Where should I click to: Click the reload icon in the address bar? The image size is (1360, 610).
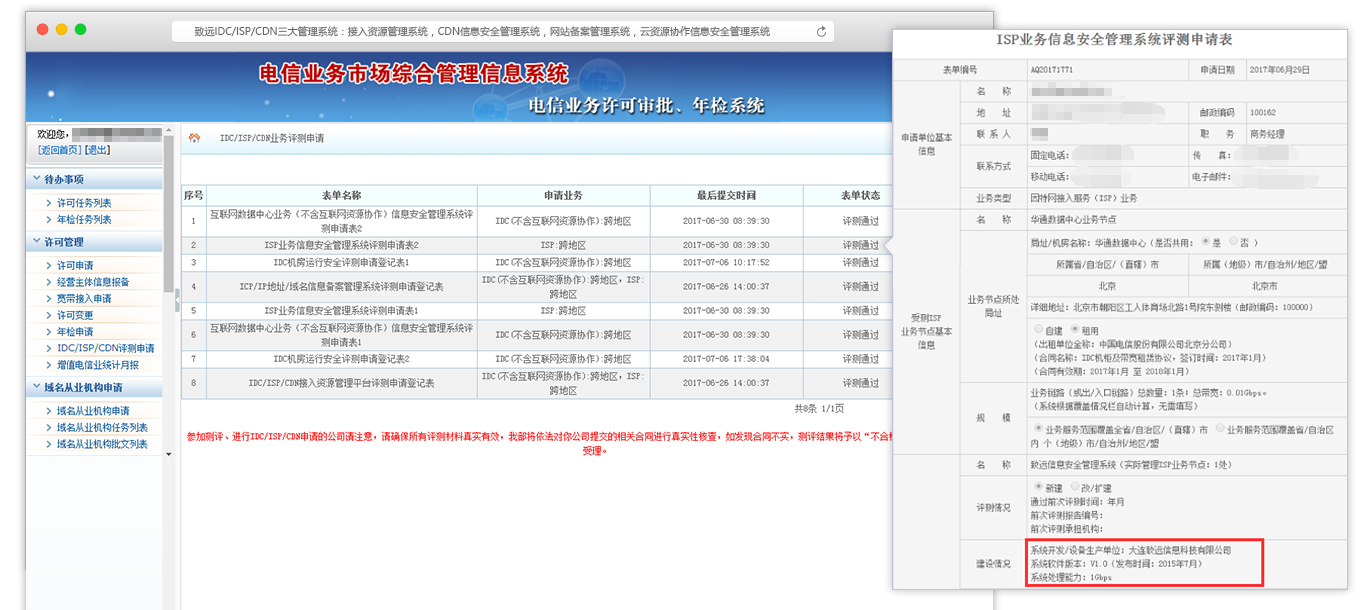tap(822, 32)
